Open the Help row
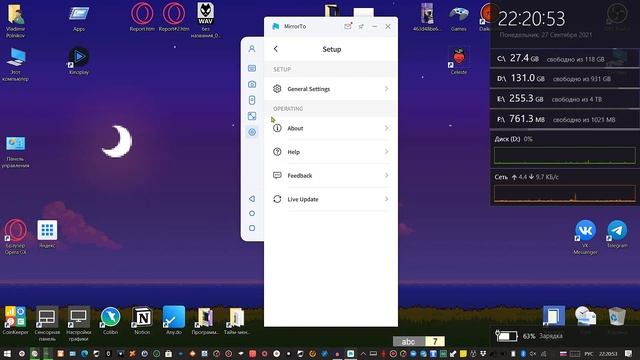The height and width of the screenshot is (360, 640). pos(331,152)
